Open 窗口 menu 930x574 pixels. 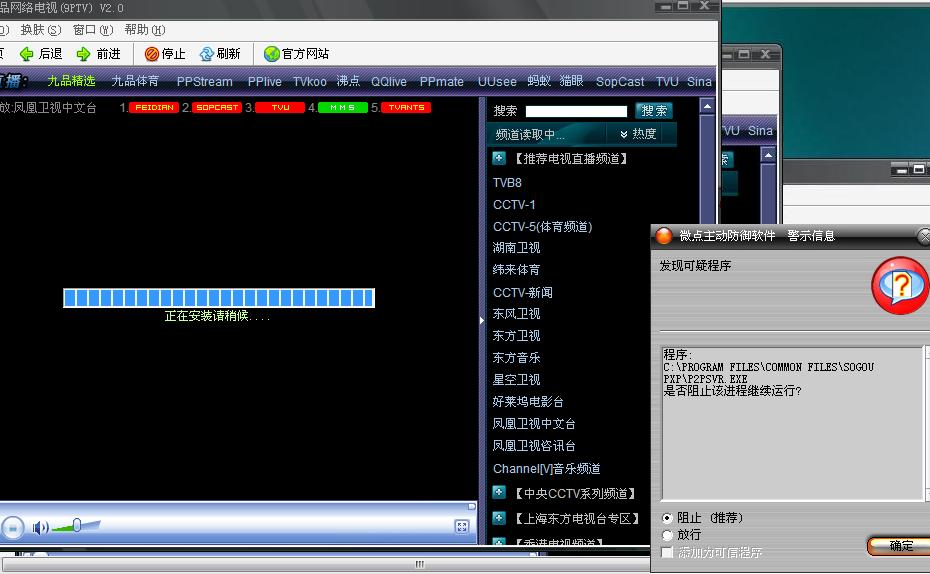coord(93,30)
